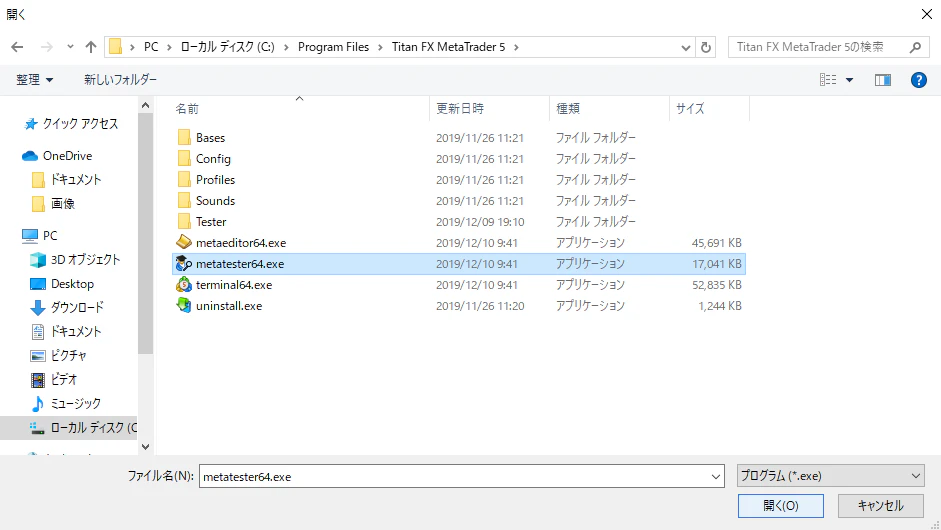The height and width of the screenshot is (530, 941).
Task: Click navigation pane scroll down arrow
Action: pos(145,447)
